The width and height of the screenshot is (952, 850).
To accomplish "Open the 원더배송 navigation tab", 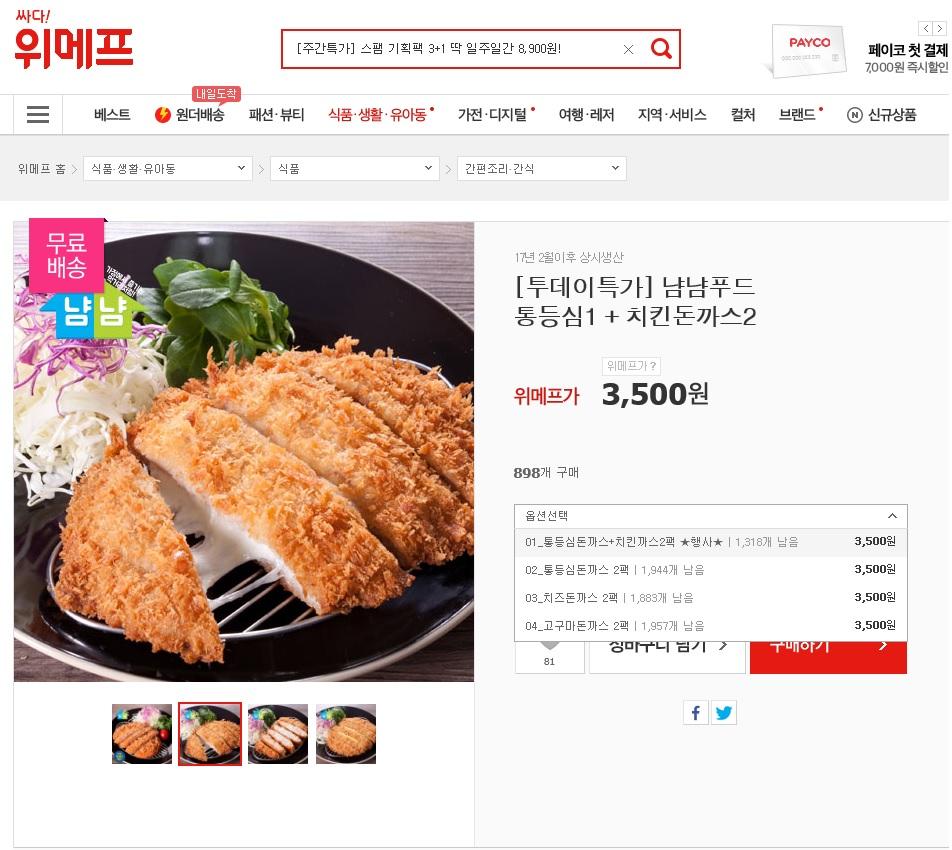I will click(190, 115).
